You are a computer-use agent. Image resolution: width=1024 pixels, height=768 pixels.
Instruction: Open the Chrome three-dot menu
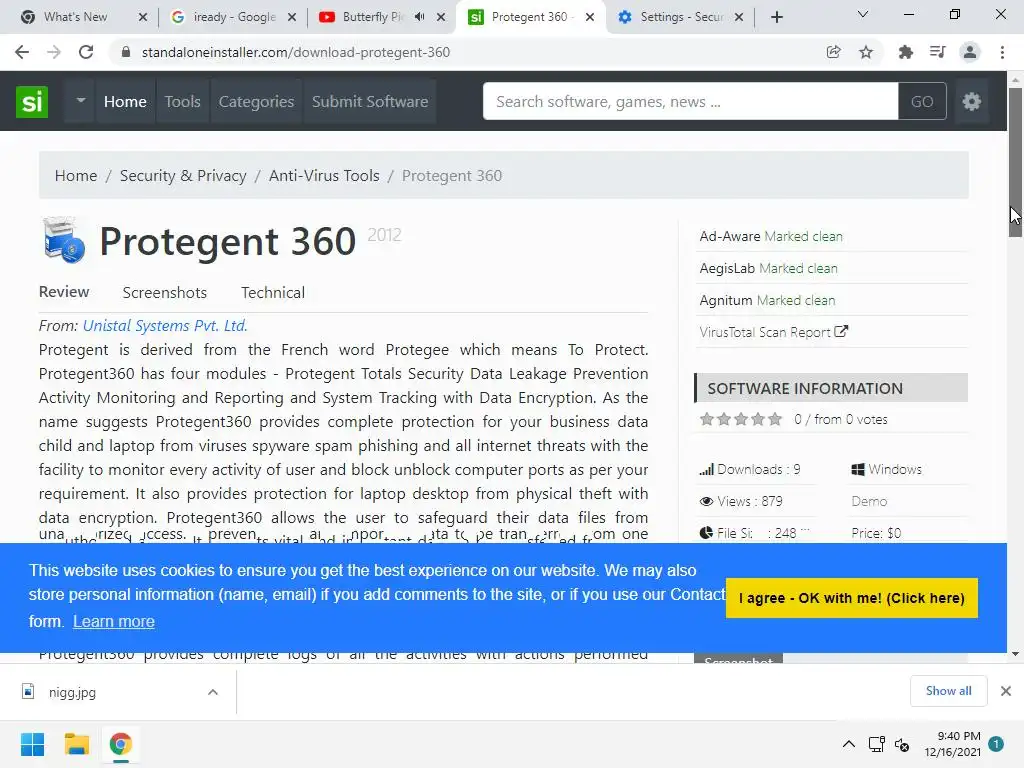coord(1002,52)
